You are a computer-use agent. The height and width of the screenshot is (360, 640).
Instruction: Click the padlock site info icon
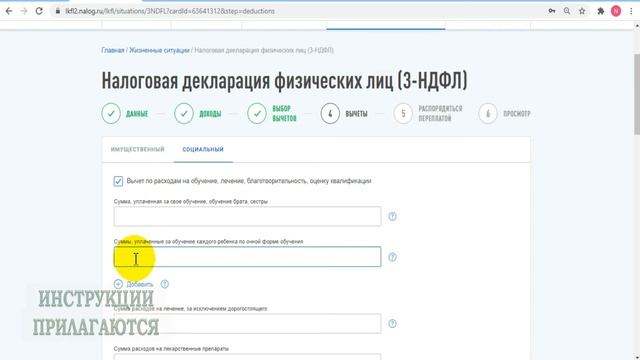click(58, 11)
